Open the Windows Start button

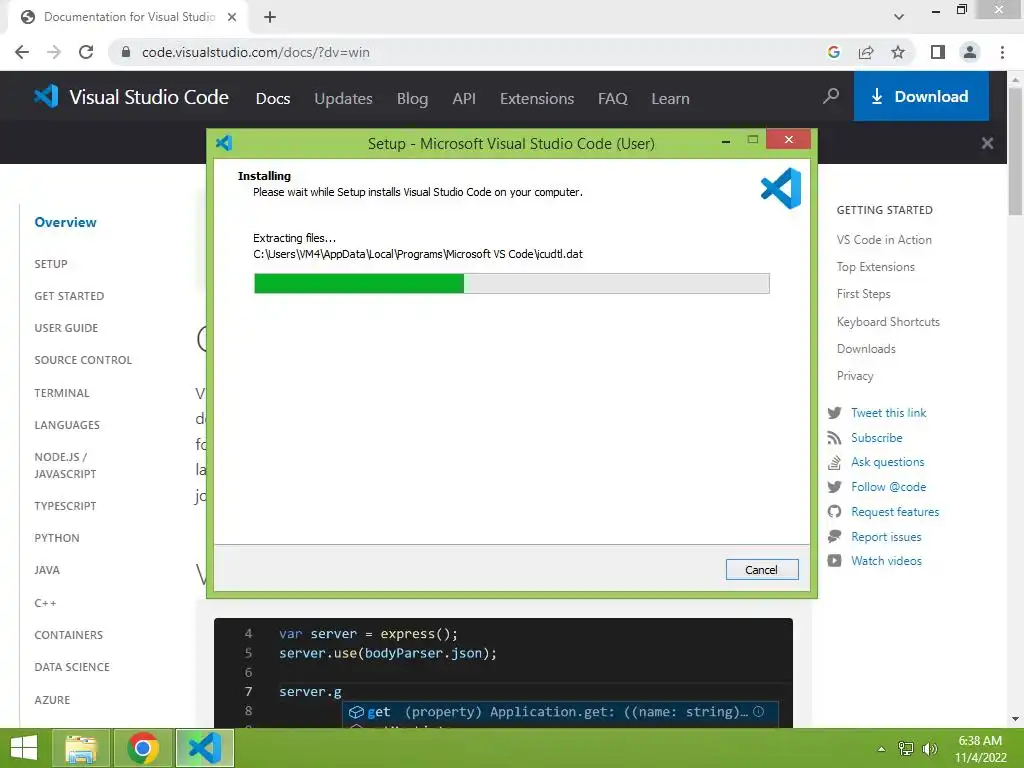pos(24,748)
